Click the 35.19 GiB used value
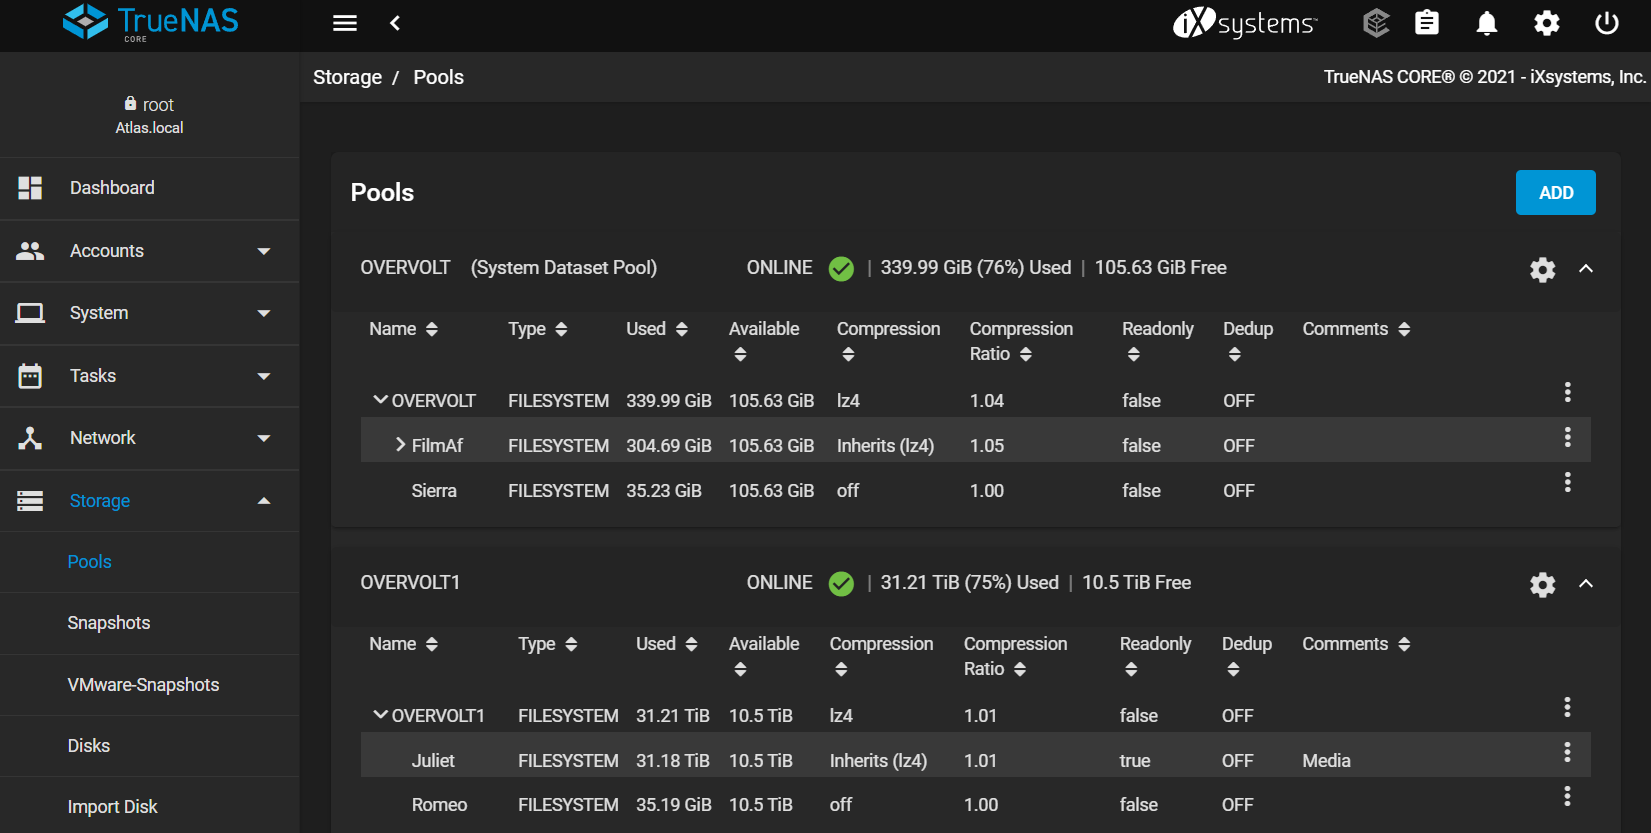Screen dimensions: 1651x833 (x=673, y=805)
